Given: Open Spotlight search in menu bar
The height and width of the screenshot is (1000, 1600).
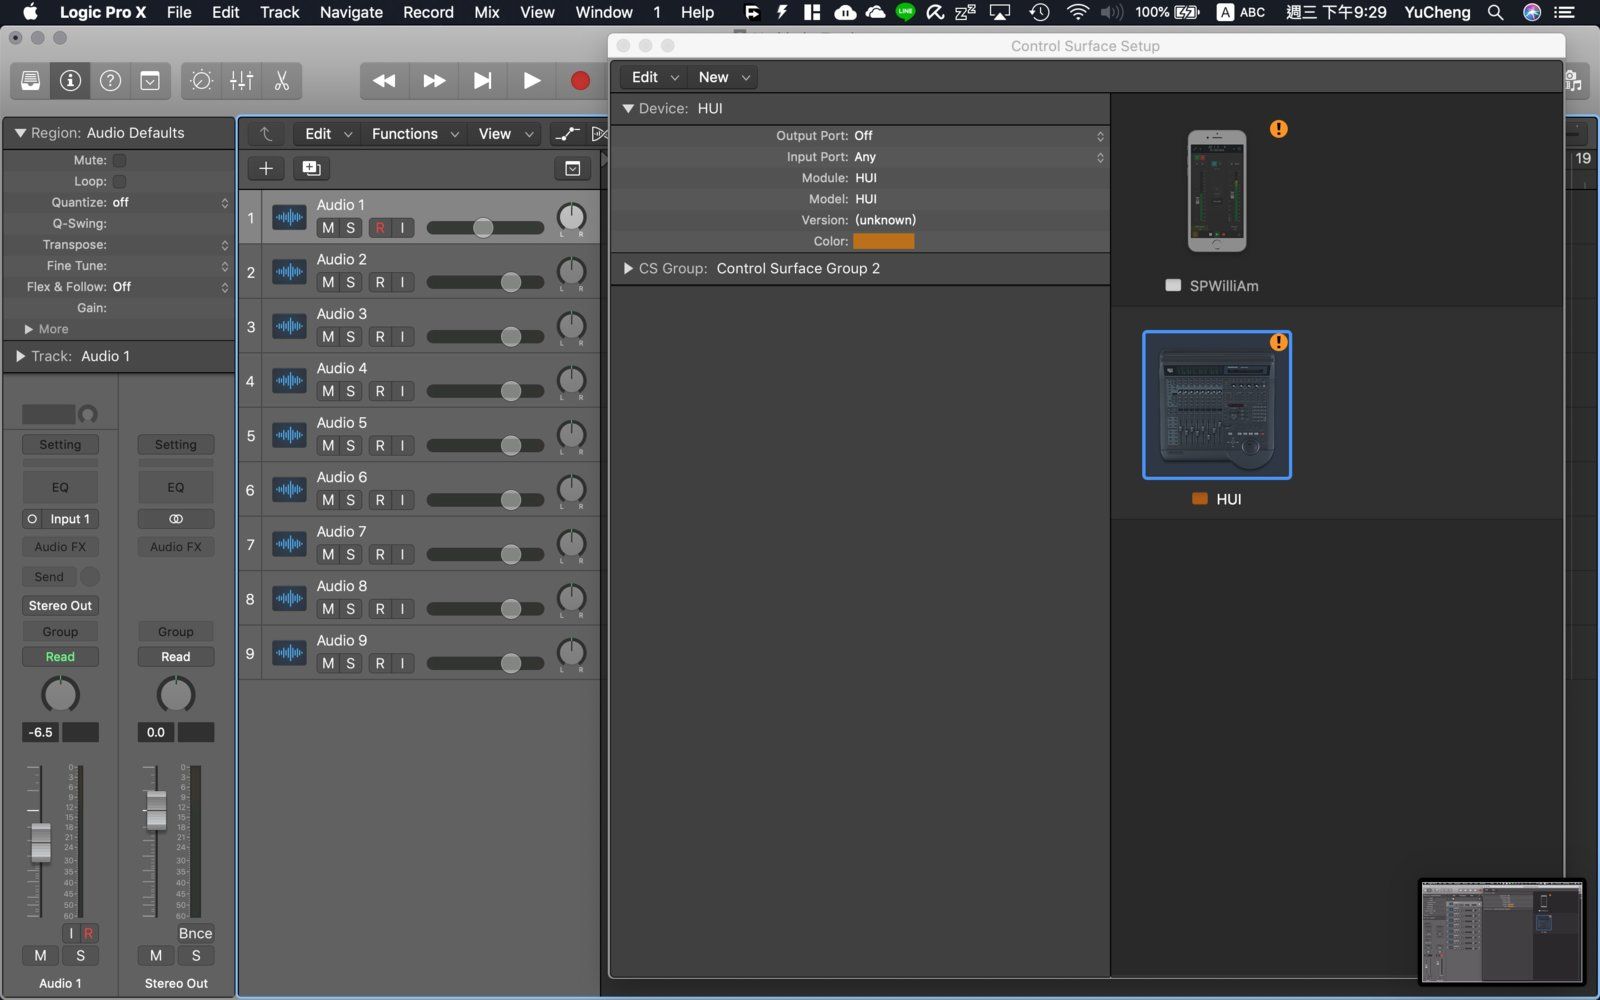Looking at the screenshot, I should tap(1496, 12).
